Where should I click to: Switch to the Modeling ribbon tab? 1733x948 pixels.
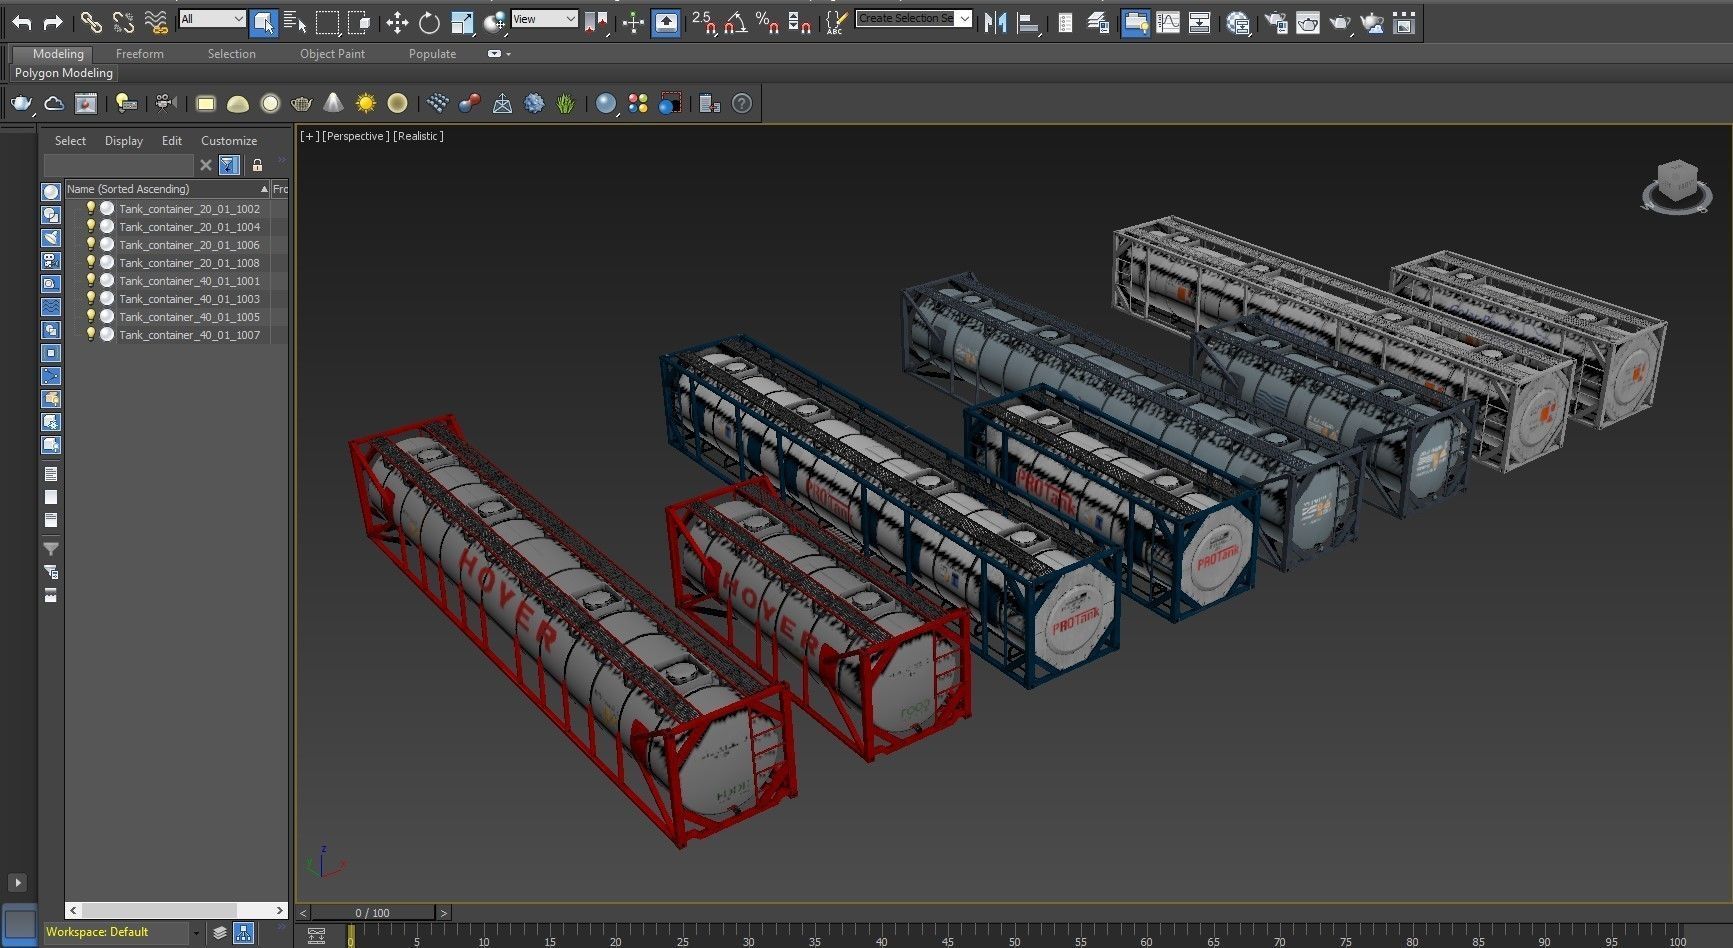(x=58, y=54)
